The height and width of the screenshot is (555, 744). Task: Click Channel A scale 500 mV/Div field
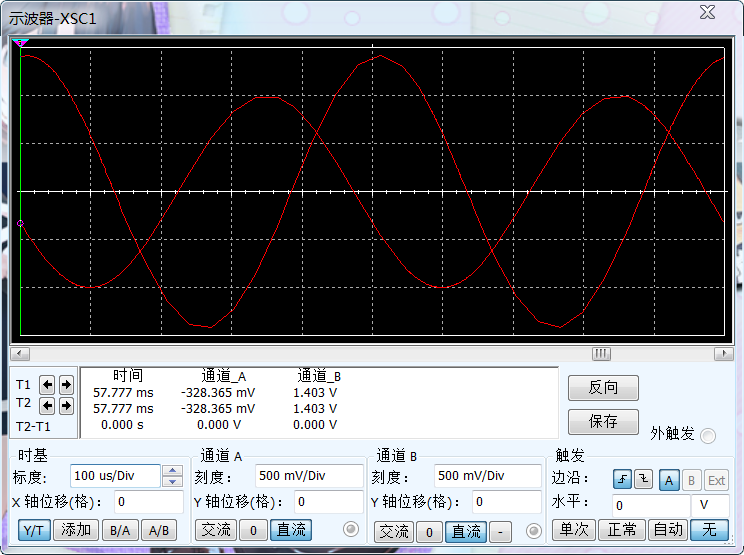point(308,476)
